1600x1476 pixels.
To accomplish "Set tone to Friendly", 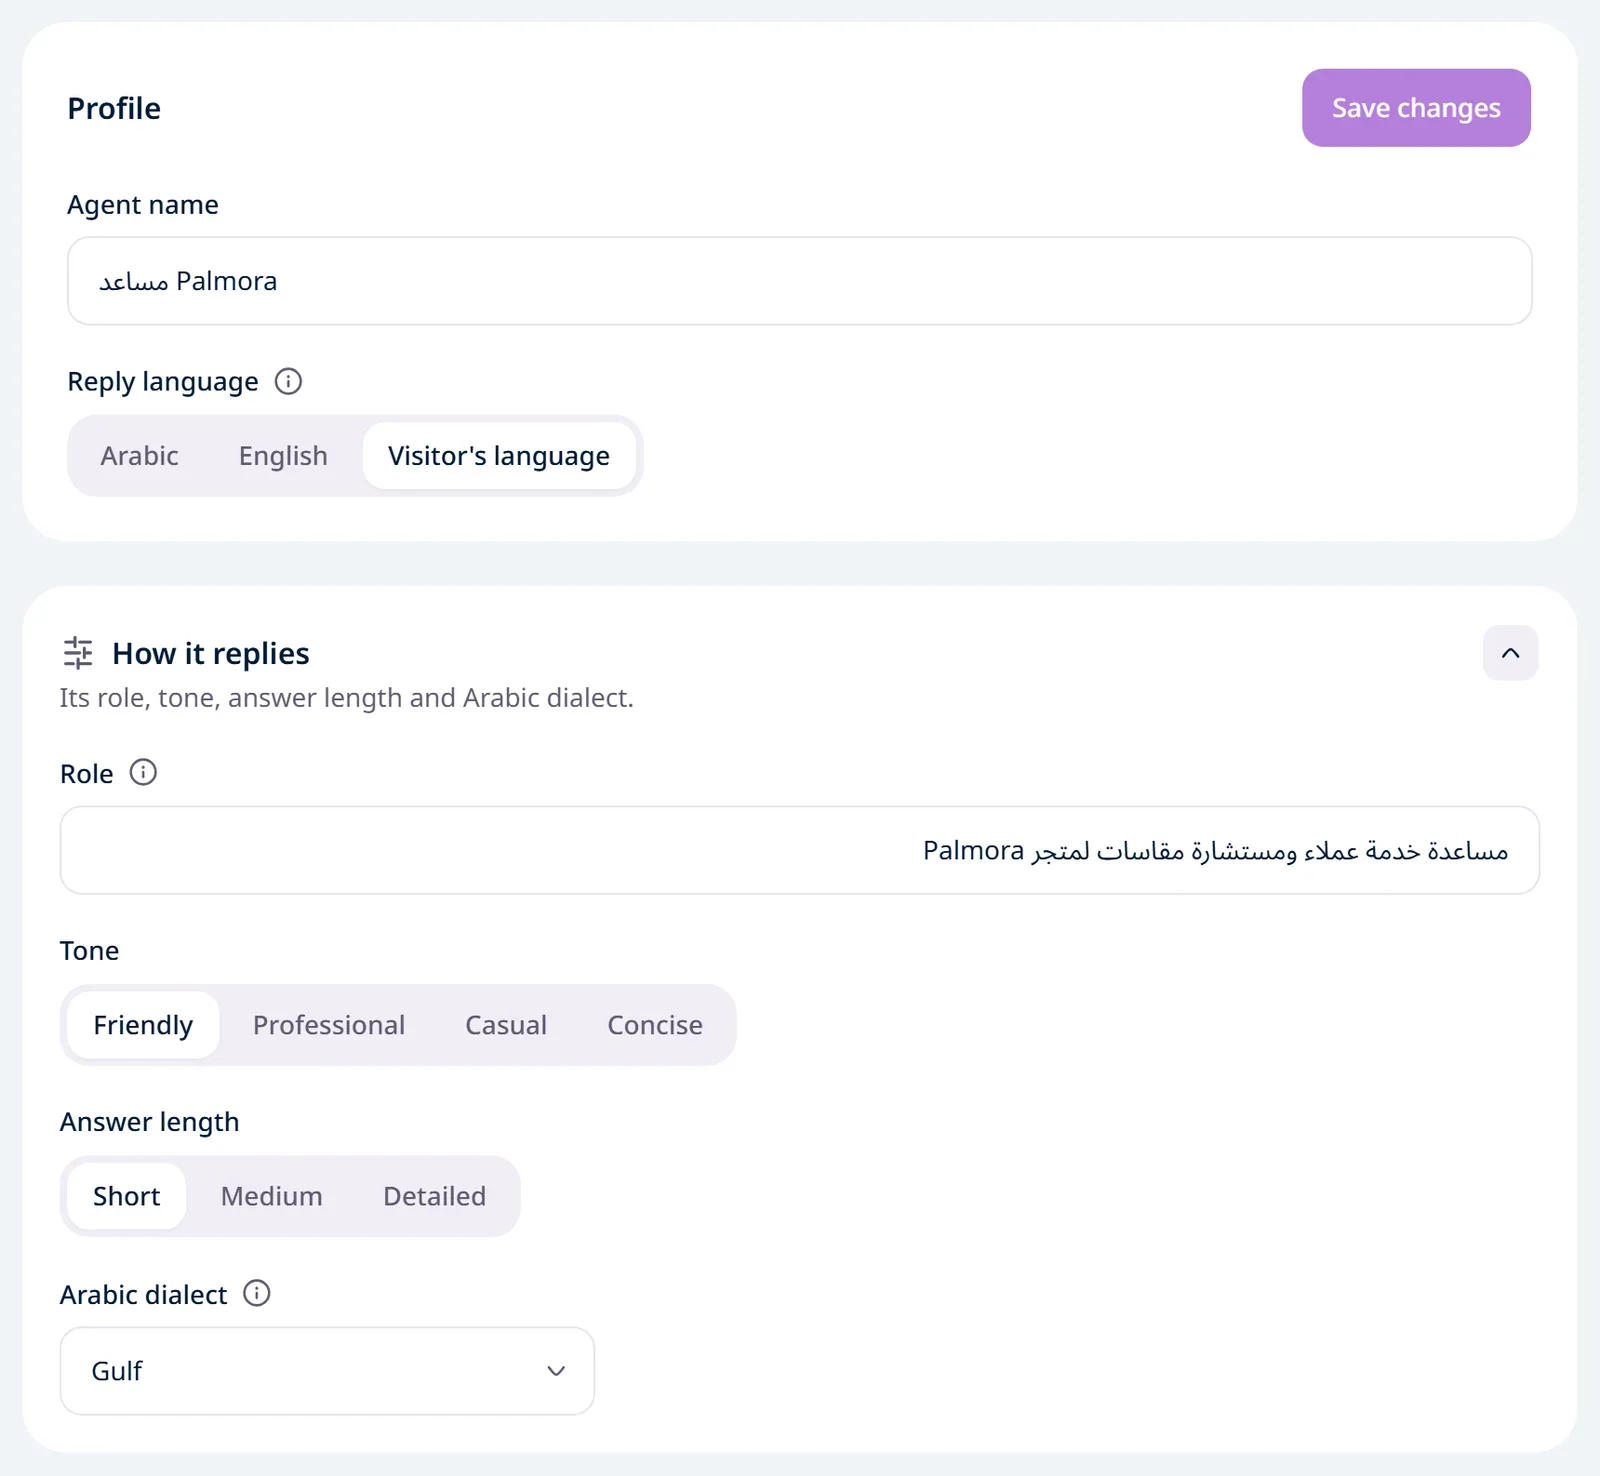I will (x=143, y=1025).
